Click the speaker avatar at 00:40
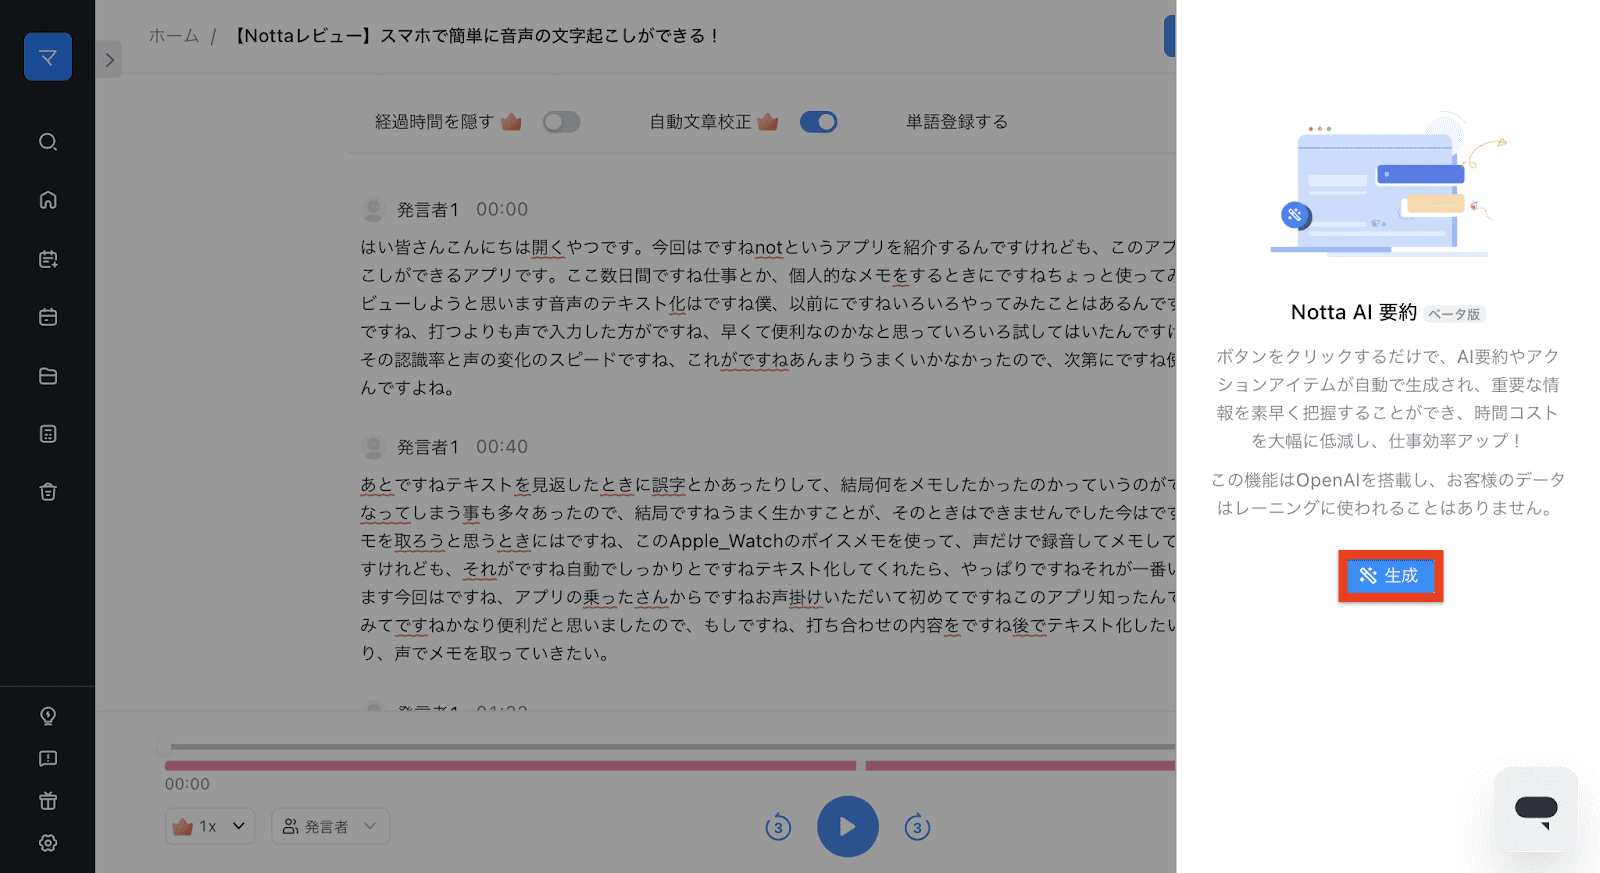 [x=373, y=447]
